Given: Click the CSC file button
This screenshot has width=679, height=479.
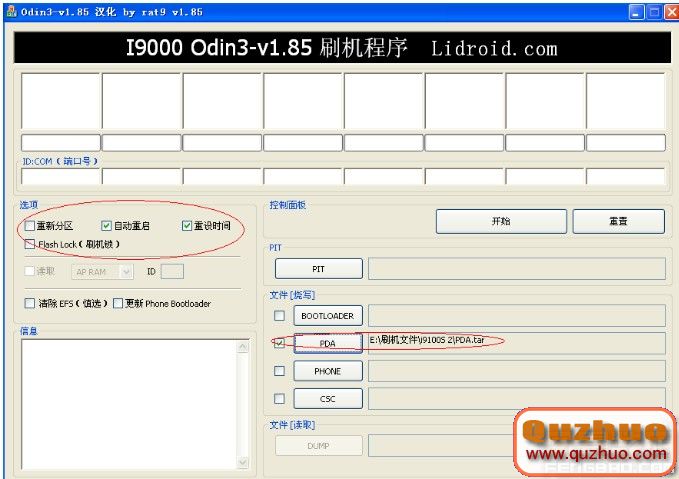Looking at the screenshot, I should click(328, 399).
